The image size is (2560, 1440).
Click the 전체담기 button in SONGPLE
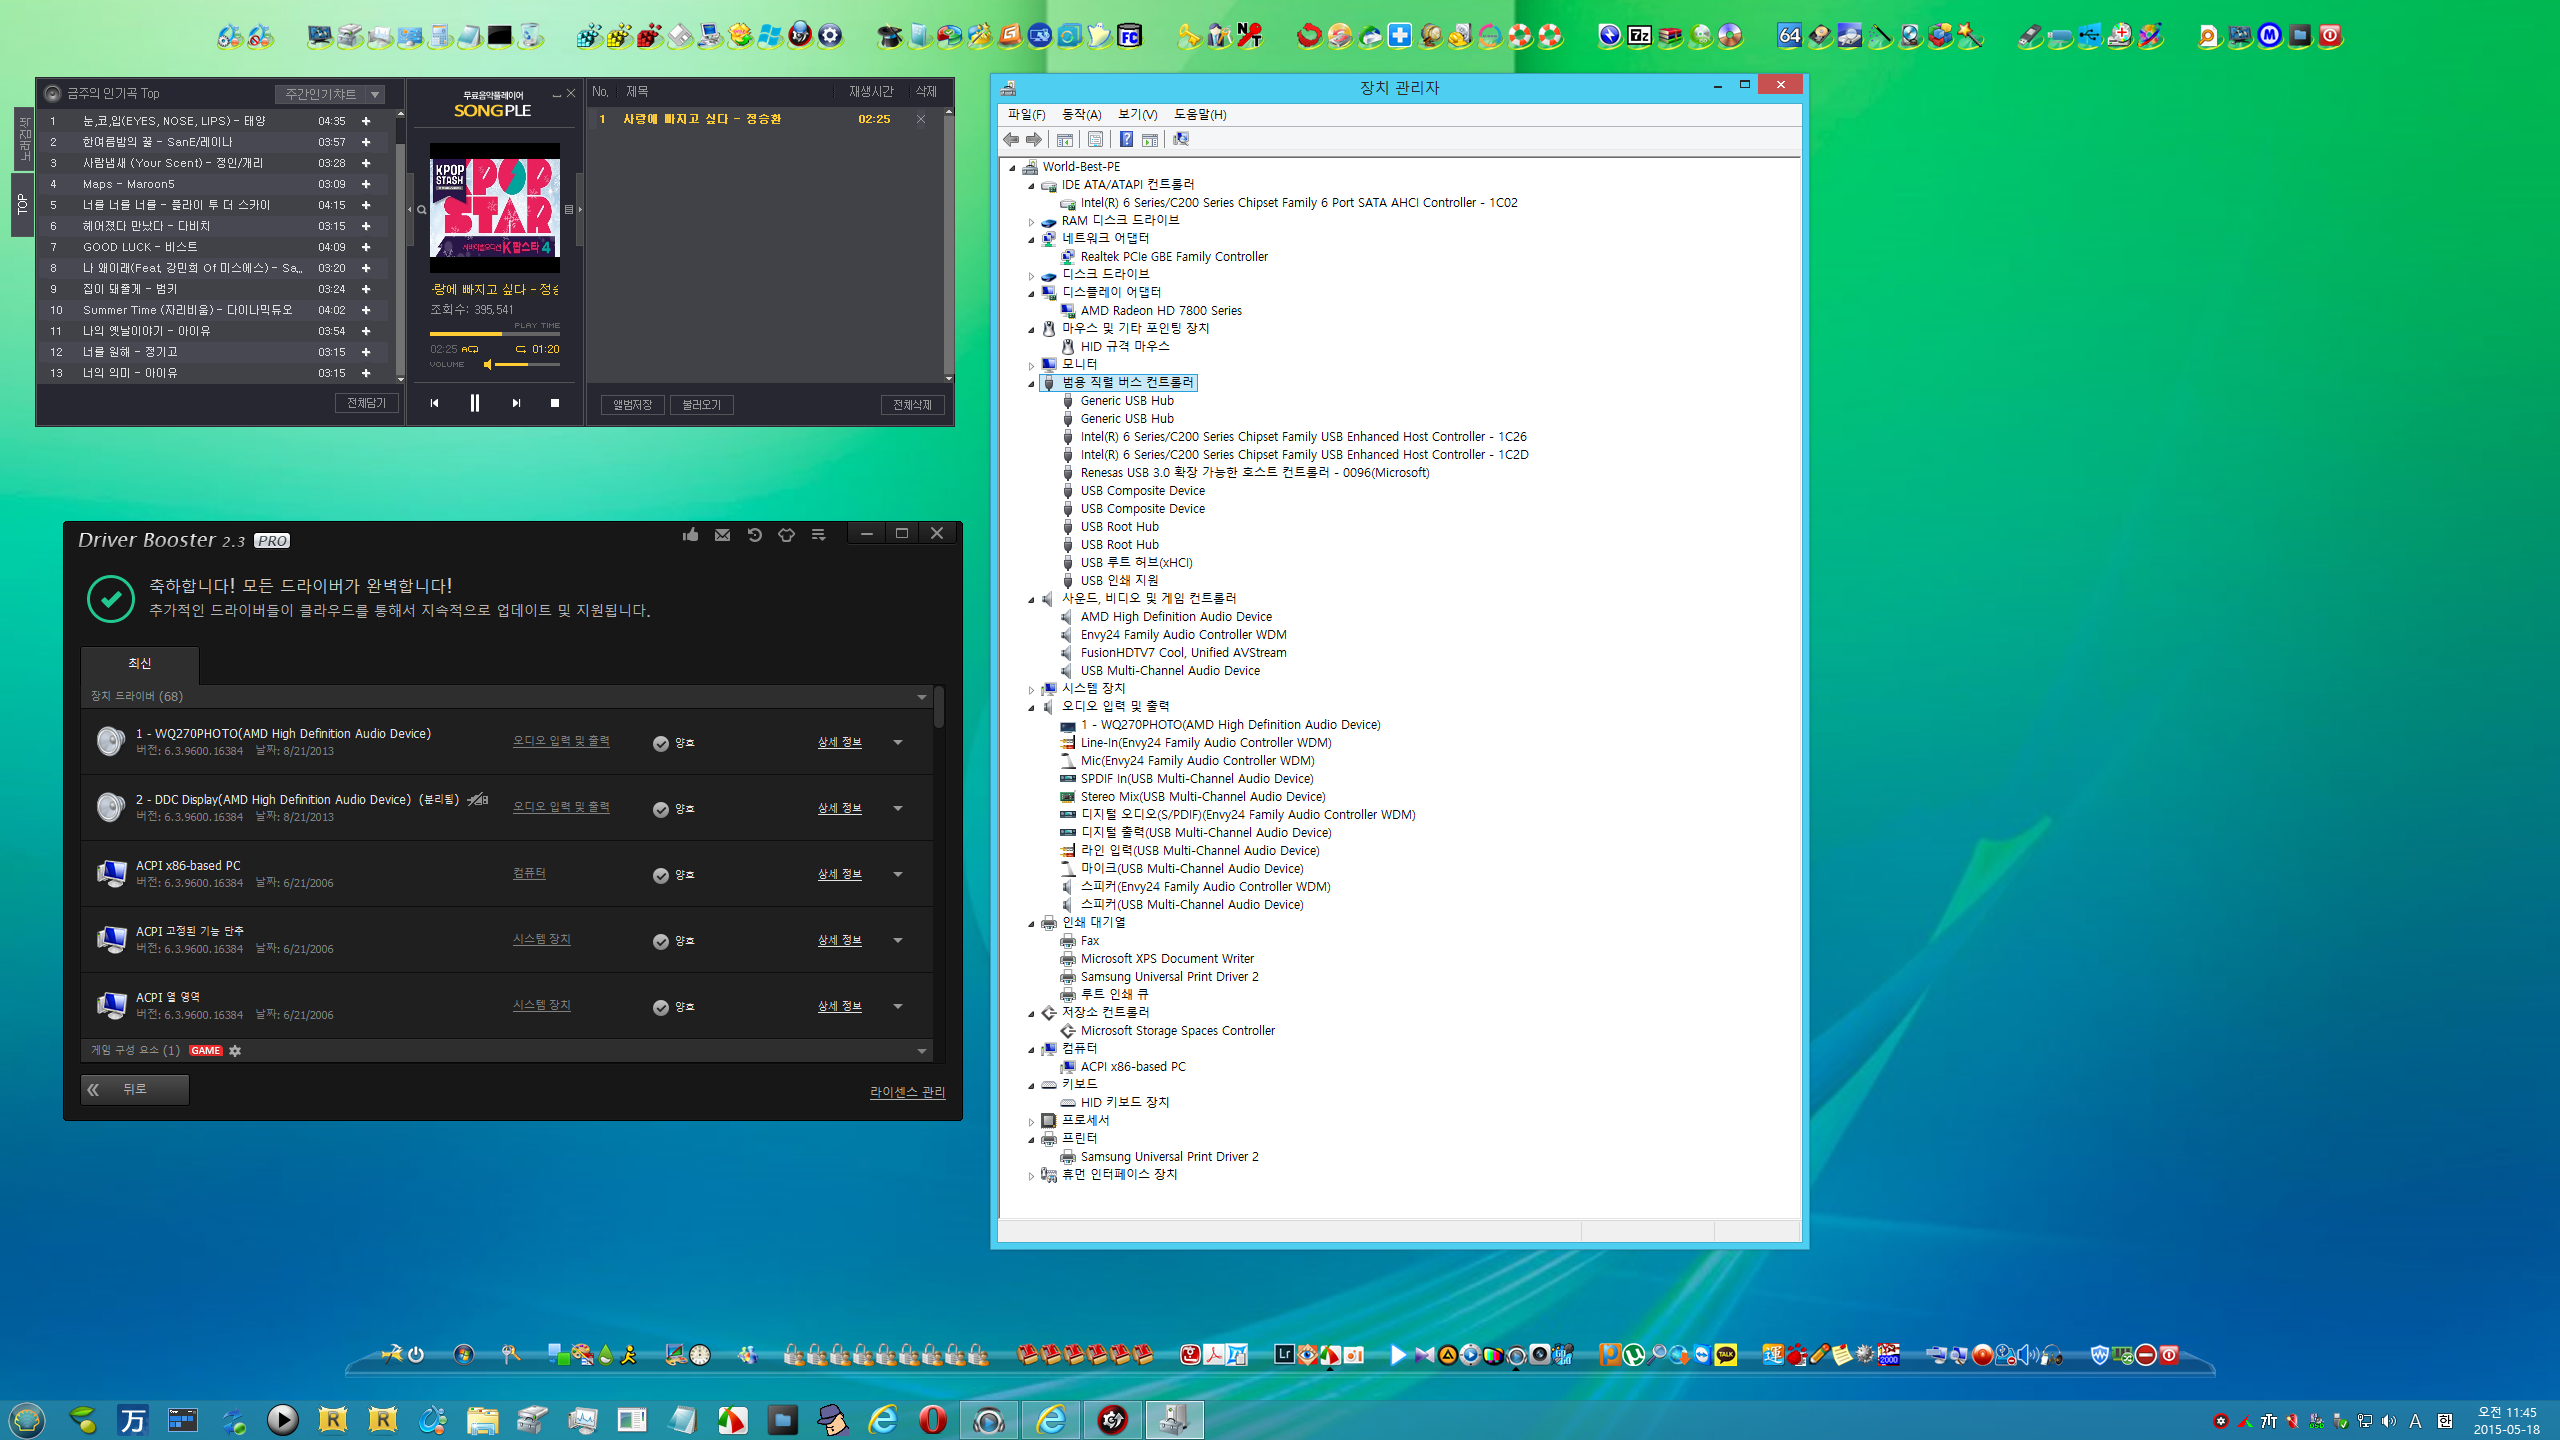click(x=366, y=403)
